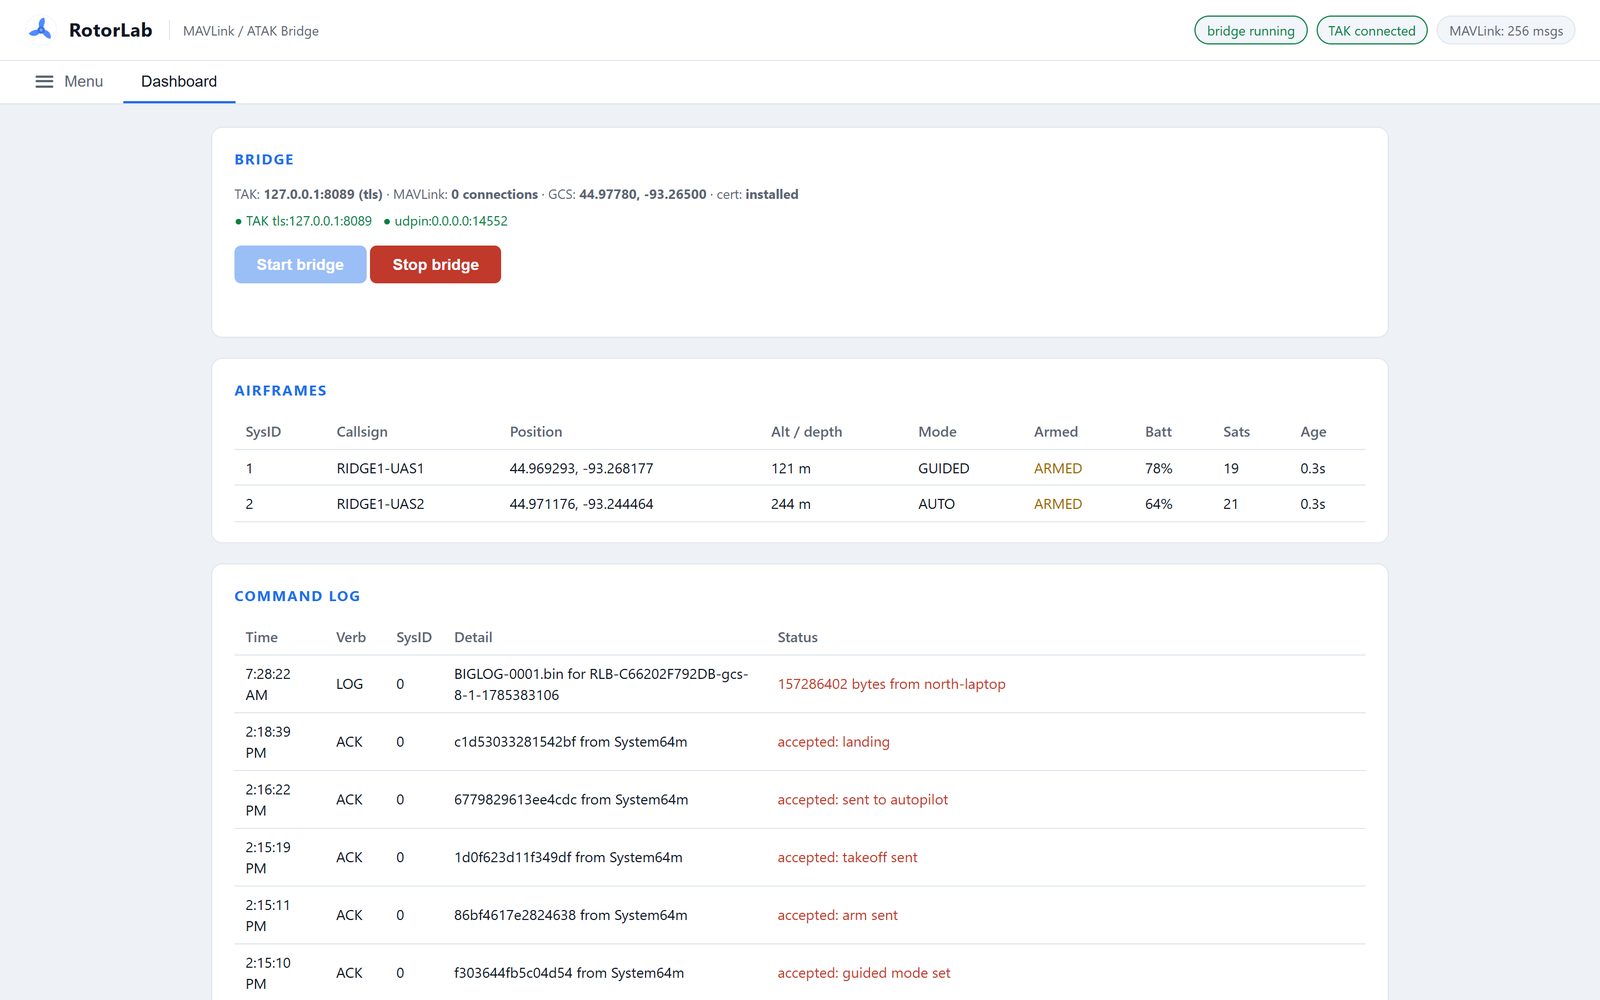Viewport: 1600px width, 1000px height.
Task: Click the BRIDGE section heading
Action: [x=264, y=160]
